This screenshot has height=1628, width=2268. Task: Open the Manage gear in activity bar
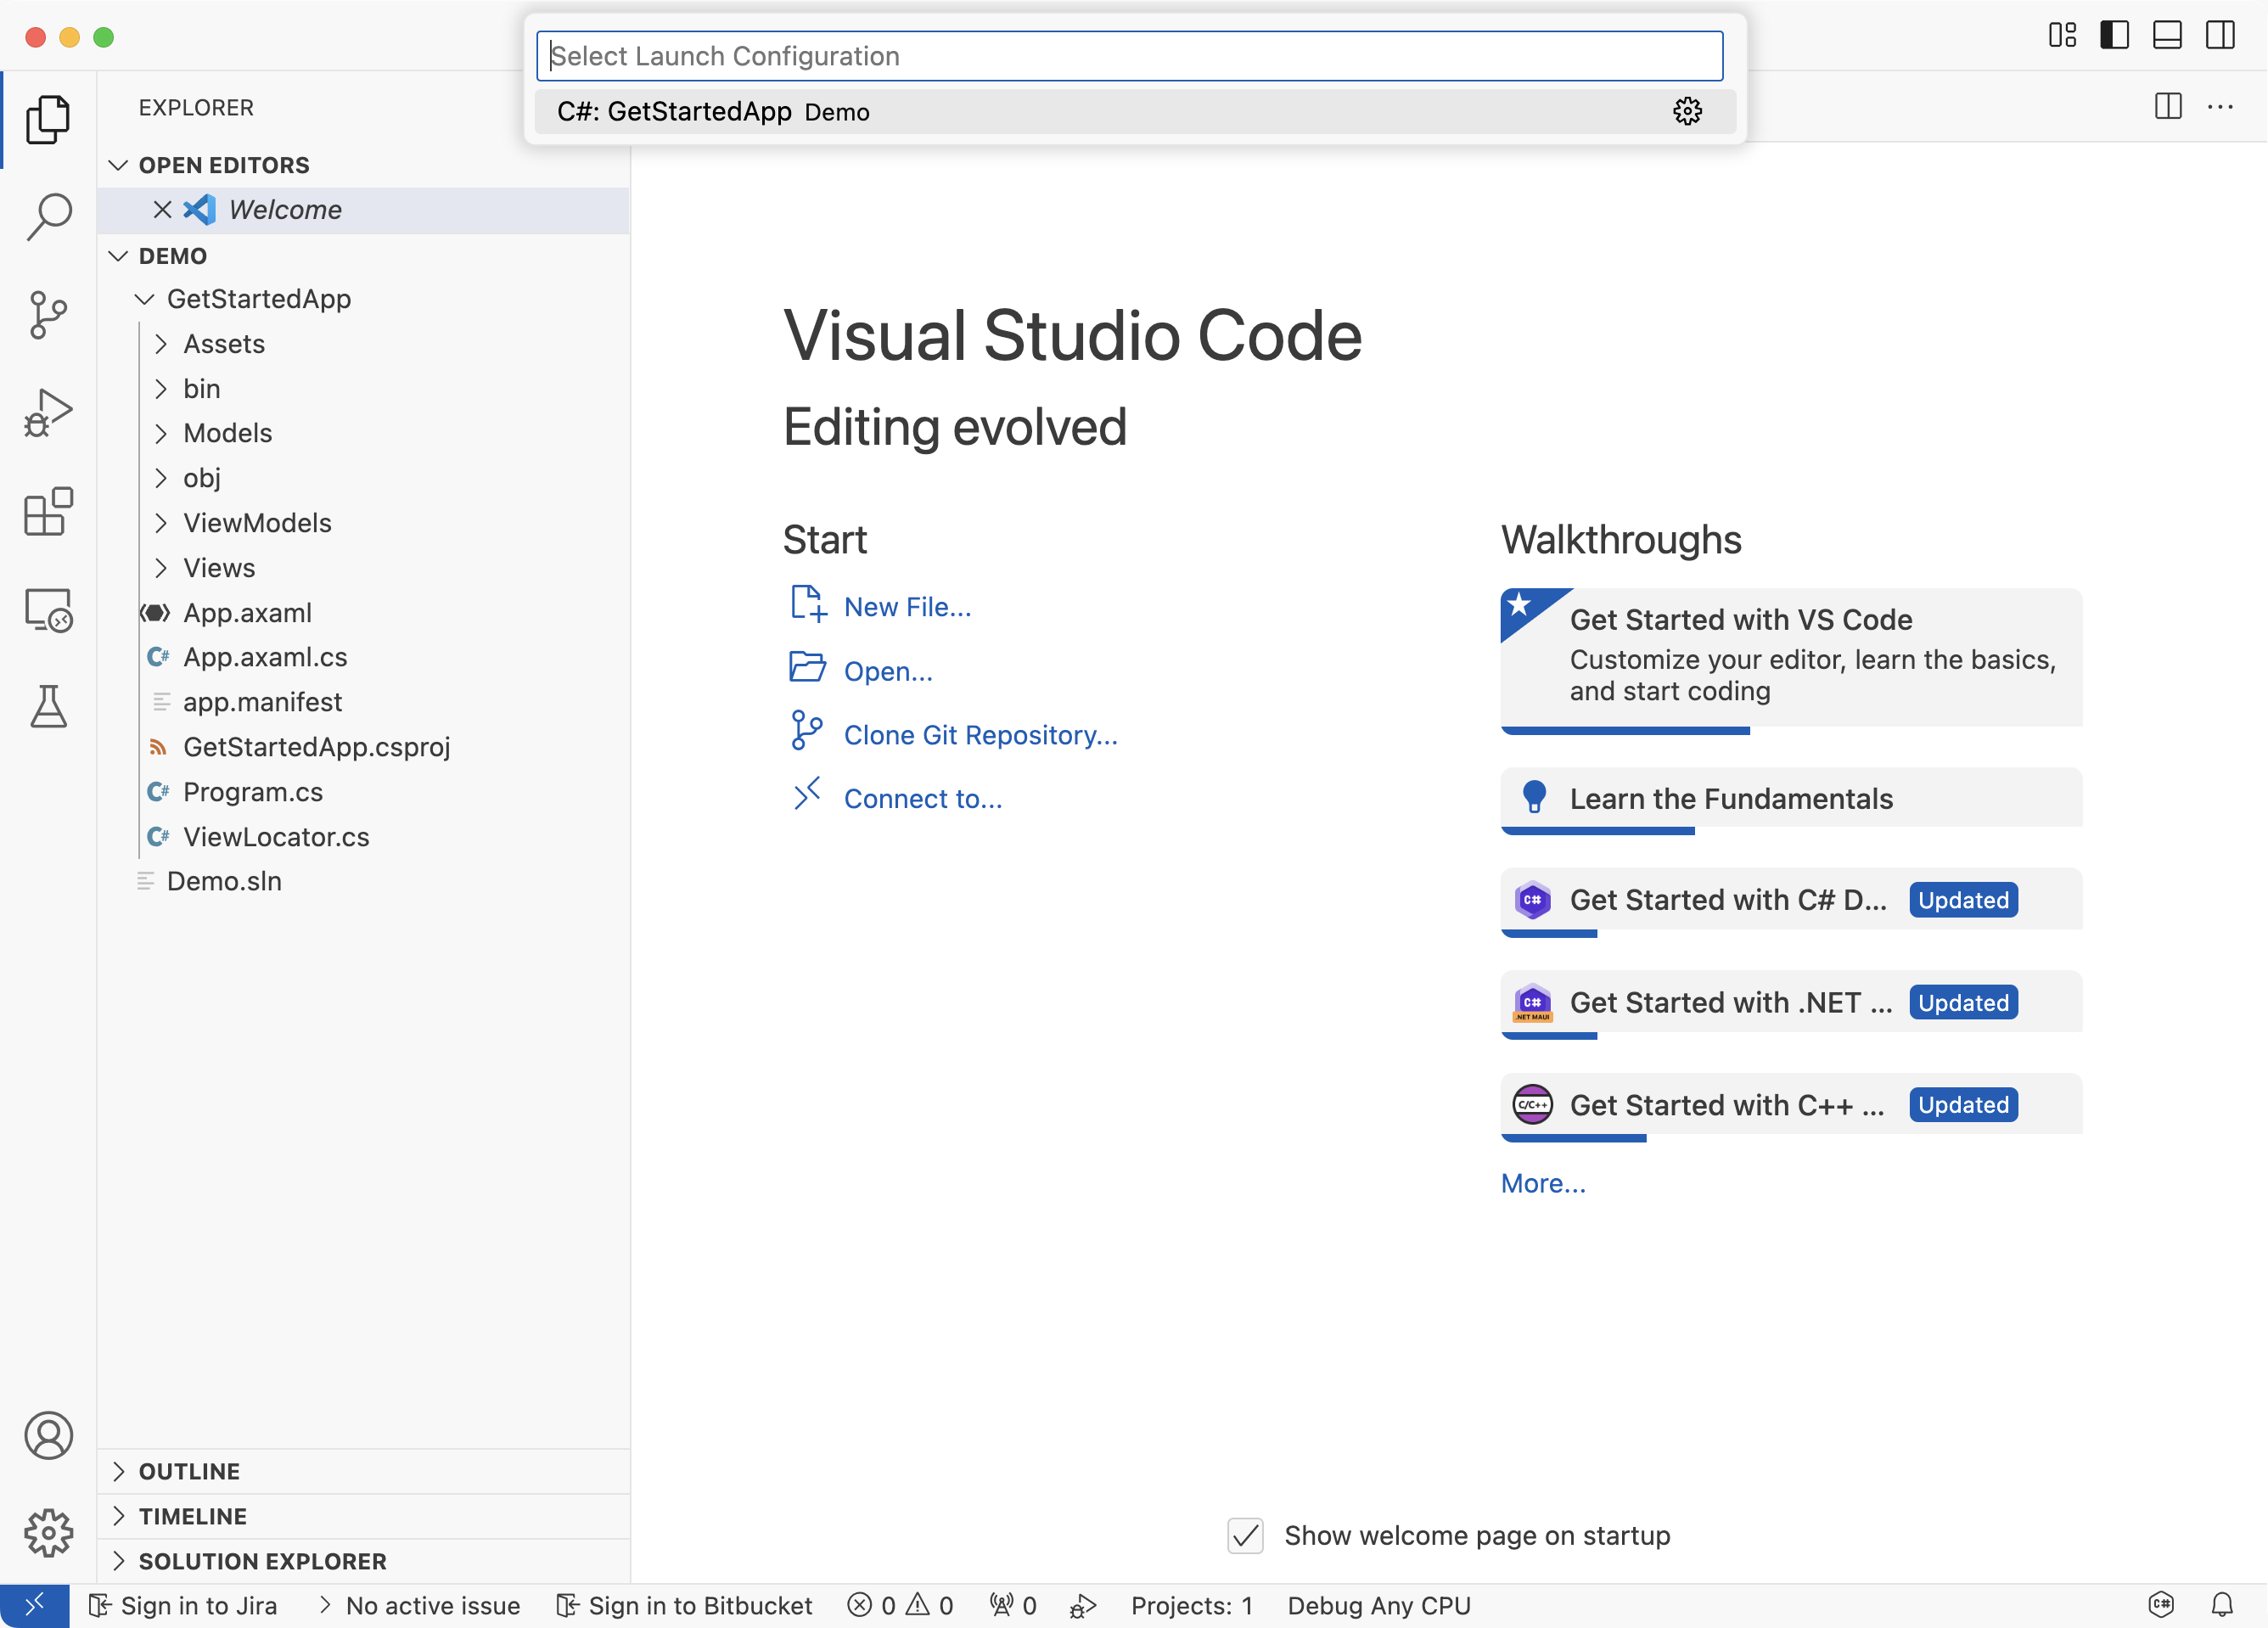coord(48,1533)
